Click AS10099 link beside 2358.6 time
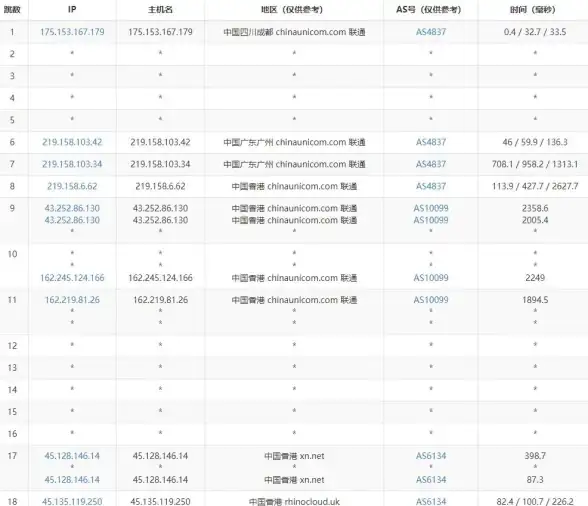 tap(431, 208)
